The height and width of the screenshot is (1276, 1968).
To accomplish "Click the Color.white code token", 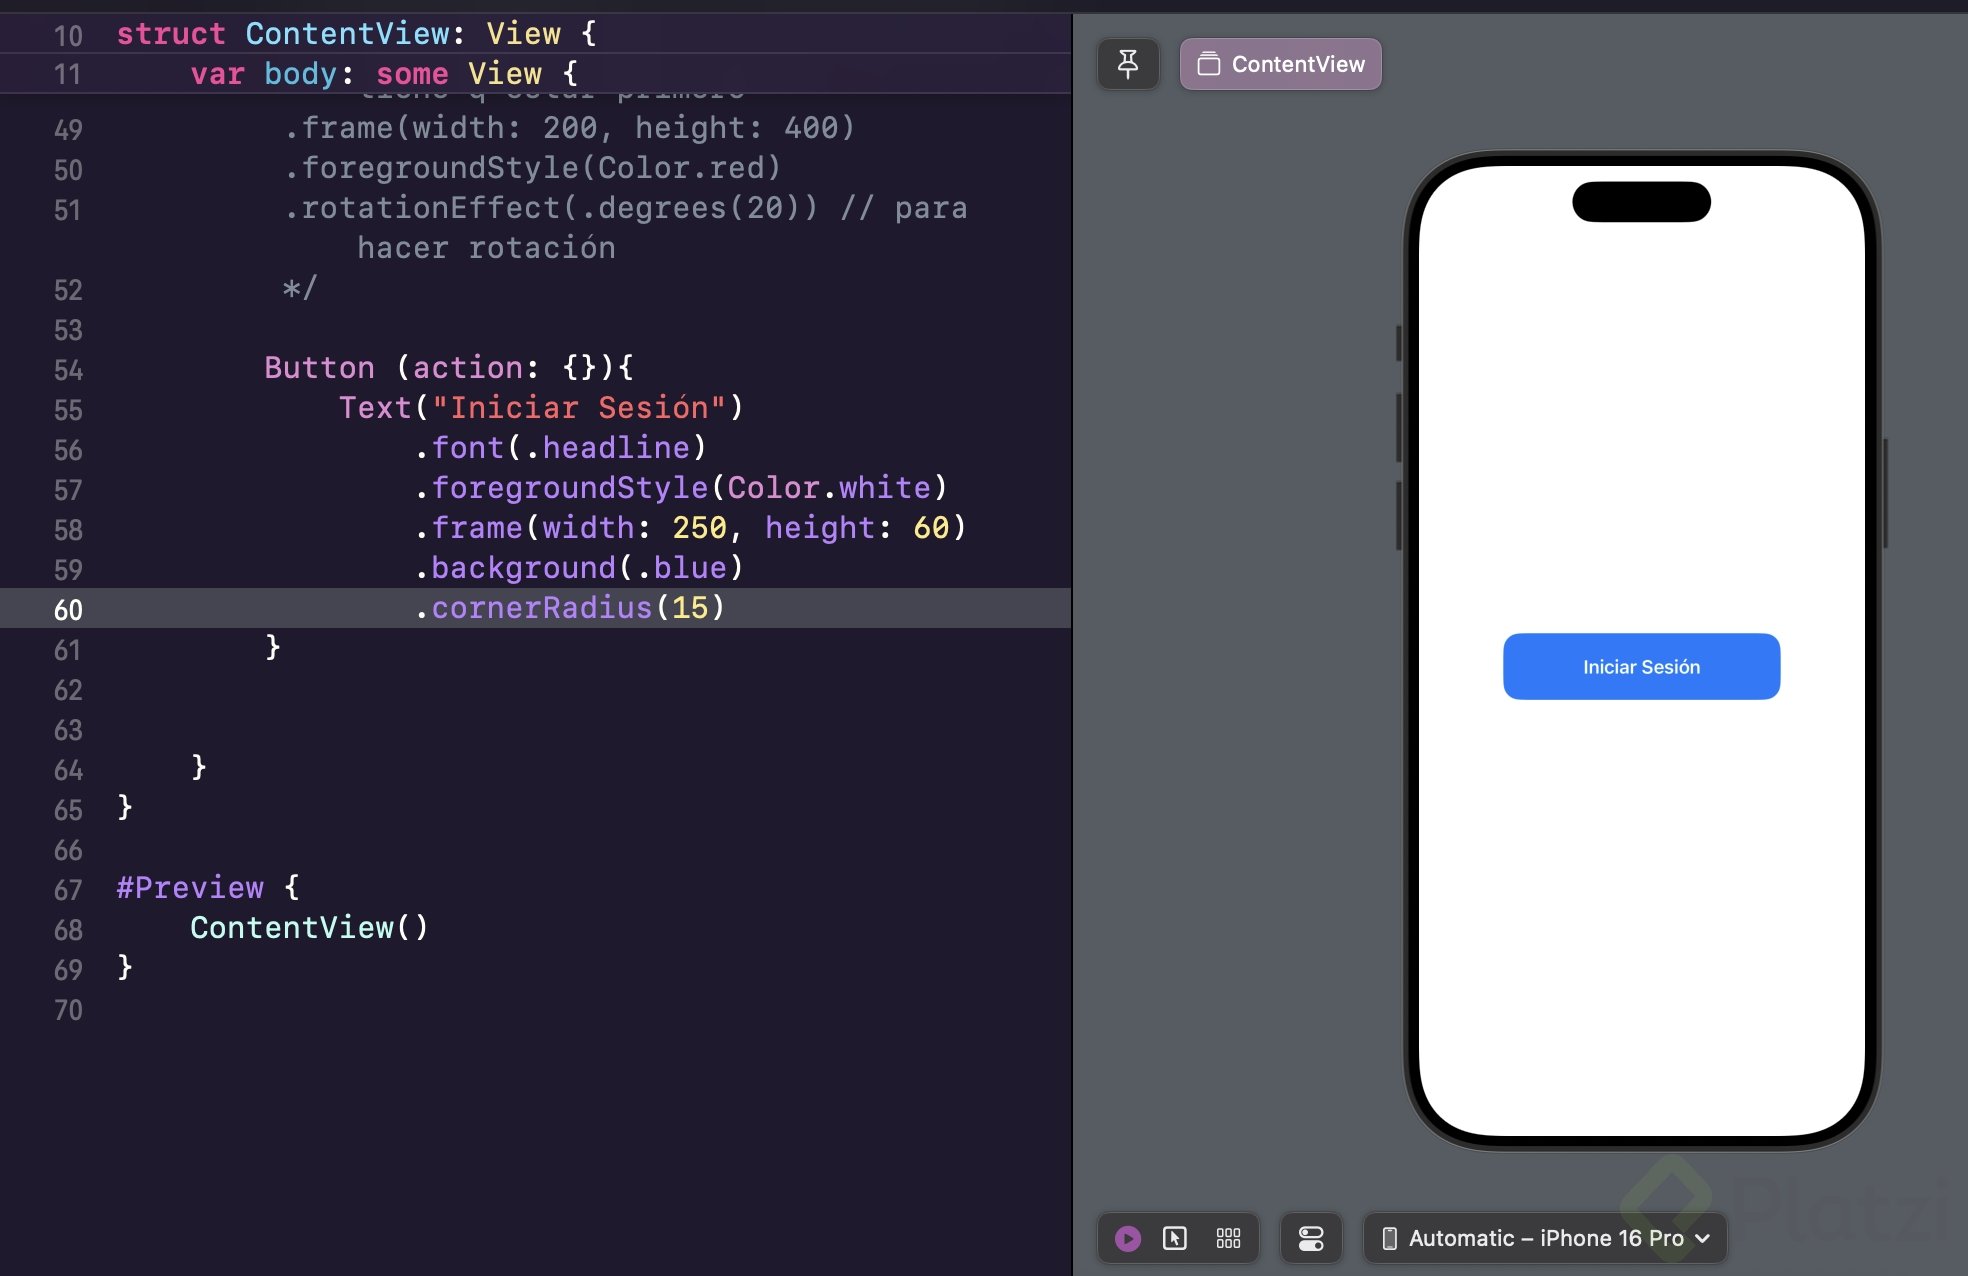I will (829, 488).
